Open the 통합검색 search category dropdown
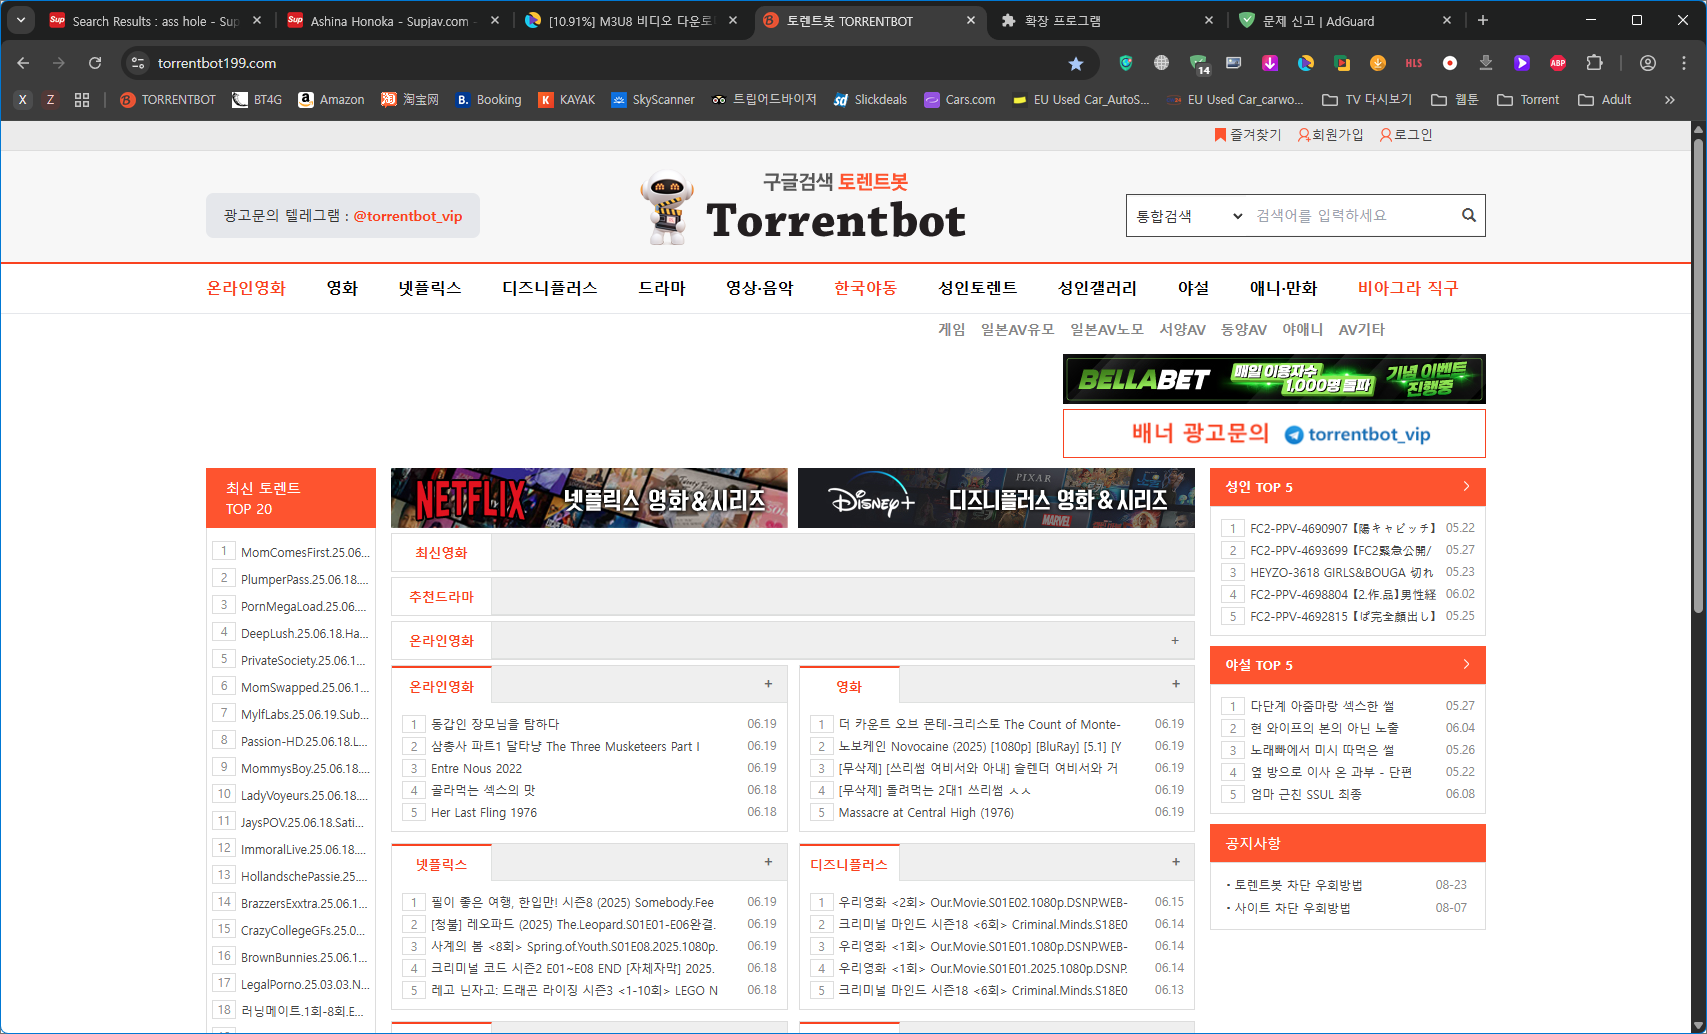The width and height of the screenshot is (1707, 1034). 1188,215
